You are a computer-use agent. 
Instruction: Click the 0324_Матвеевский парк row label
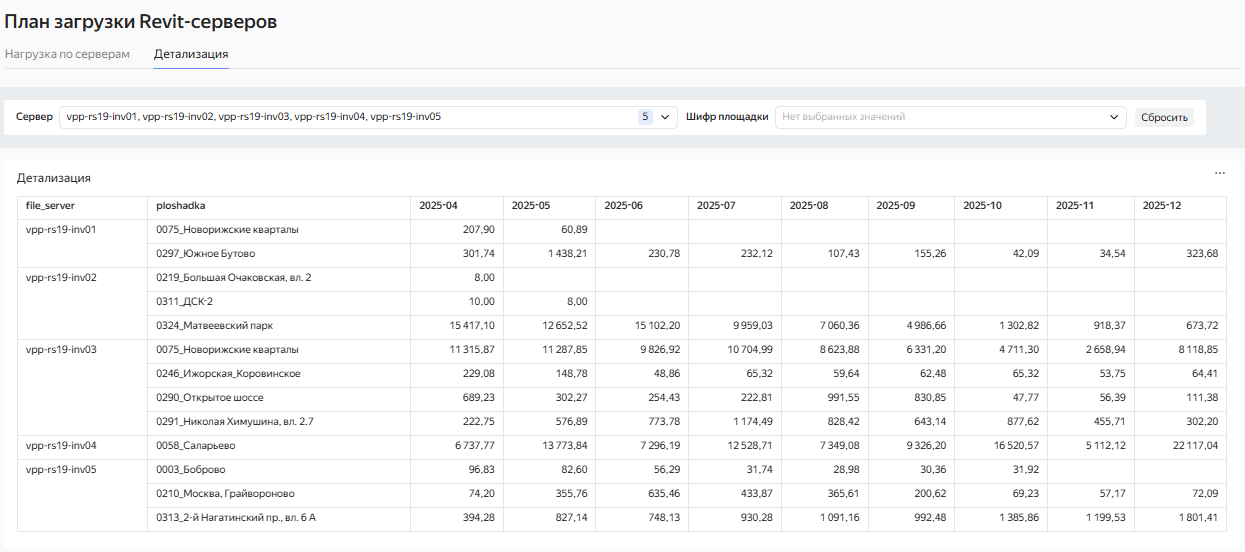[x=214, y=326]
